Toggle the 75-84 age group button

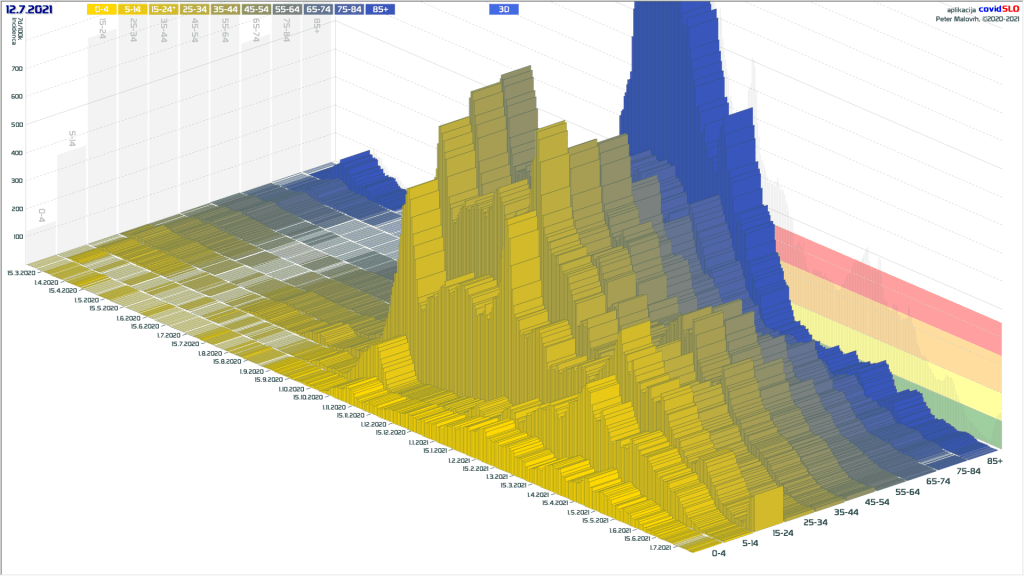[350, 9]
